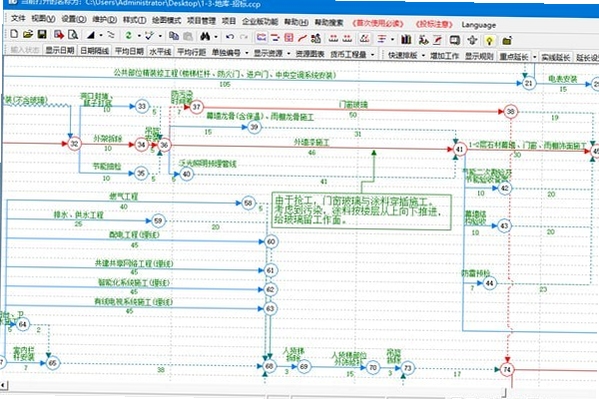
Task: Toggle the 资源图表 button
Action: click(x=310, y=54)
